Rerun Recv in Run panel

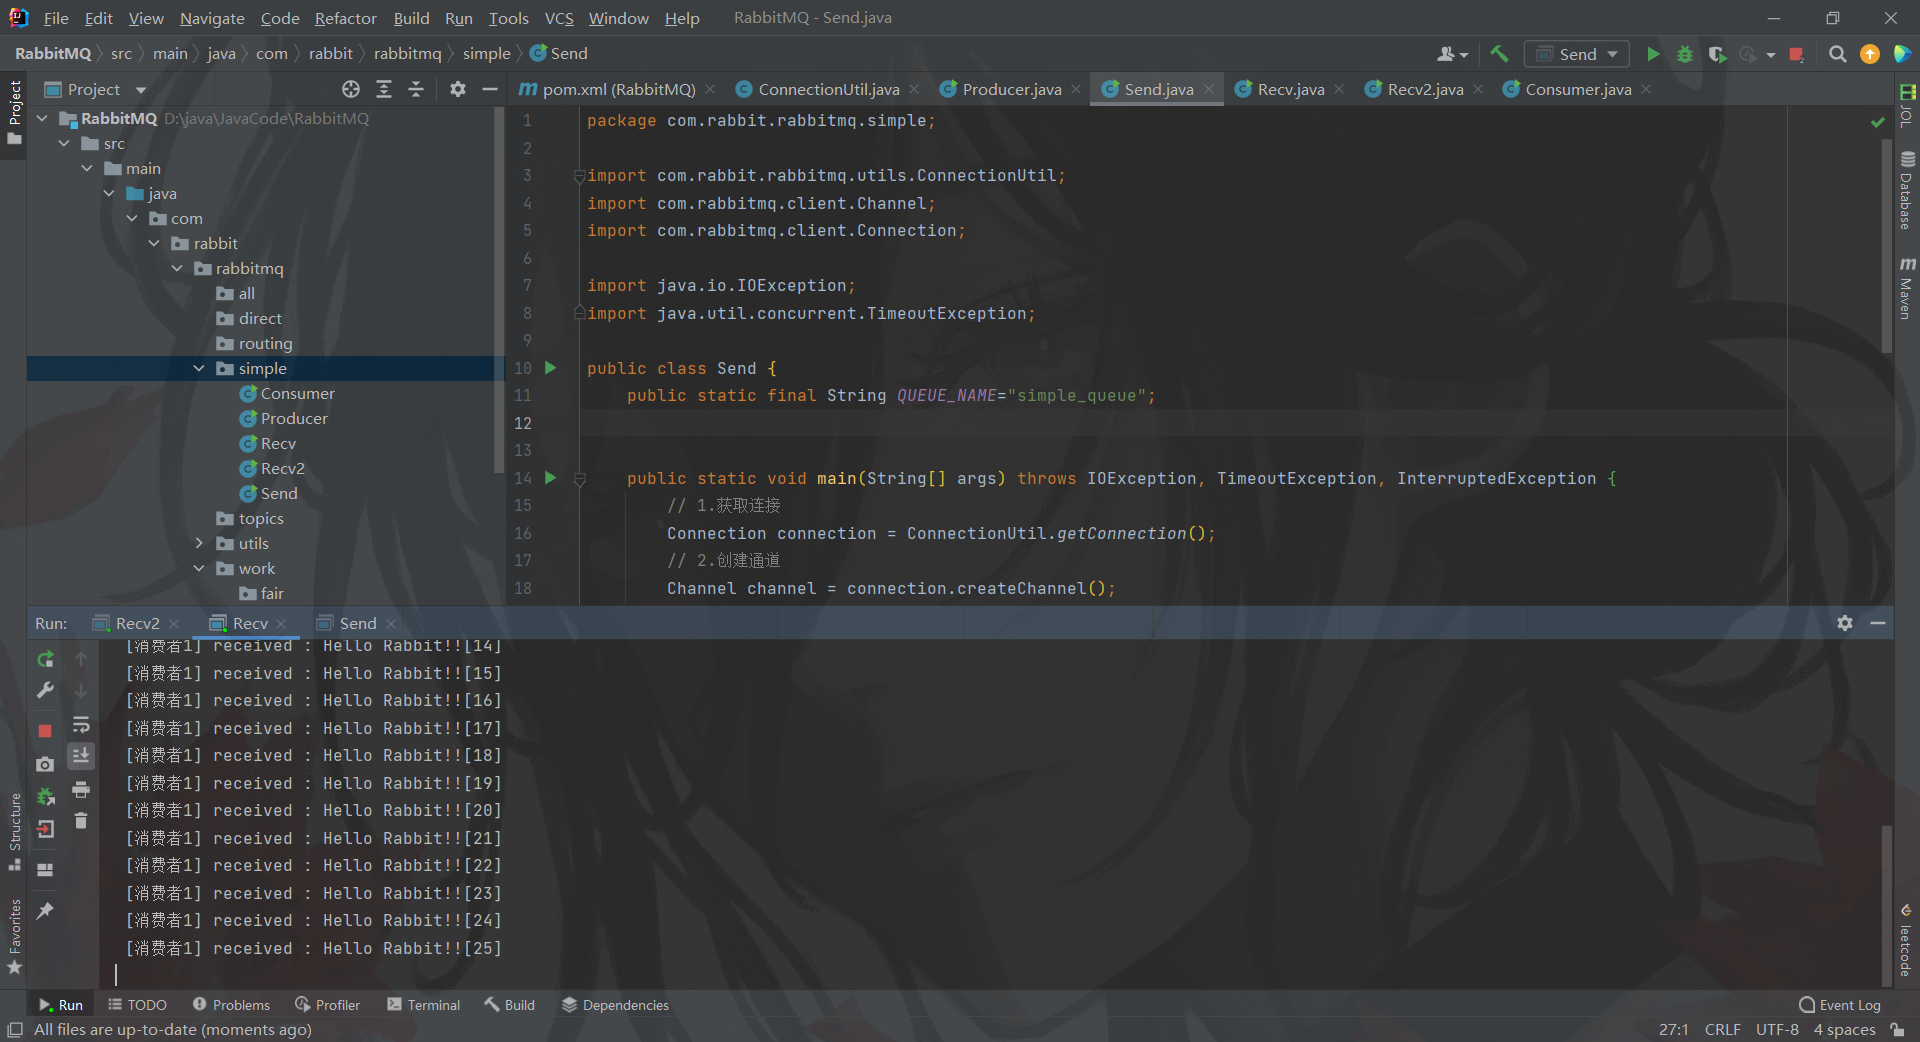45,659
